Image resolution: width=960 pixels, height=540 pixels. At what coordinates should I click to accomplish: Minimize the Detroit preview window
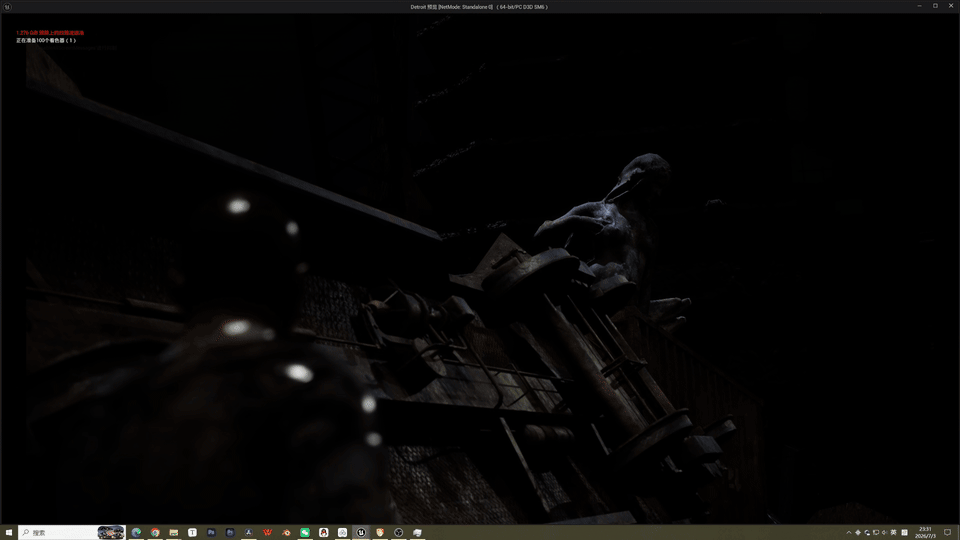[x=919, y=6]
